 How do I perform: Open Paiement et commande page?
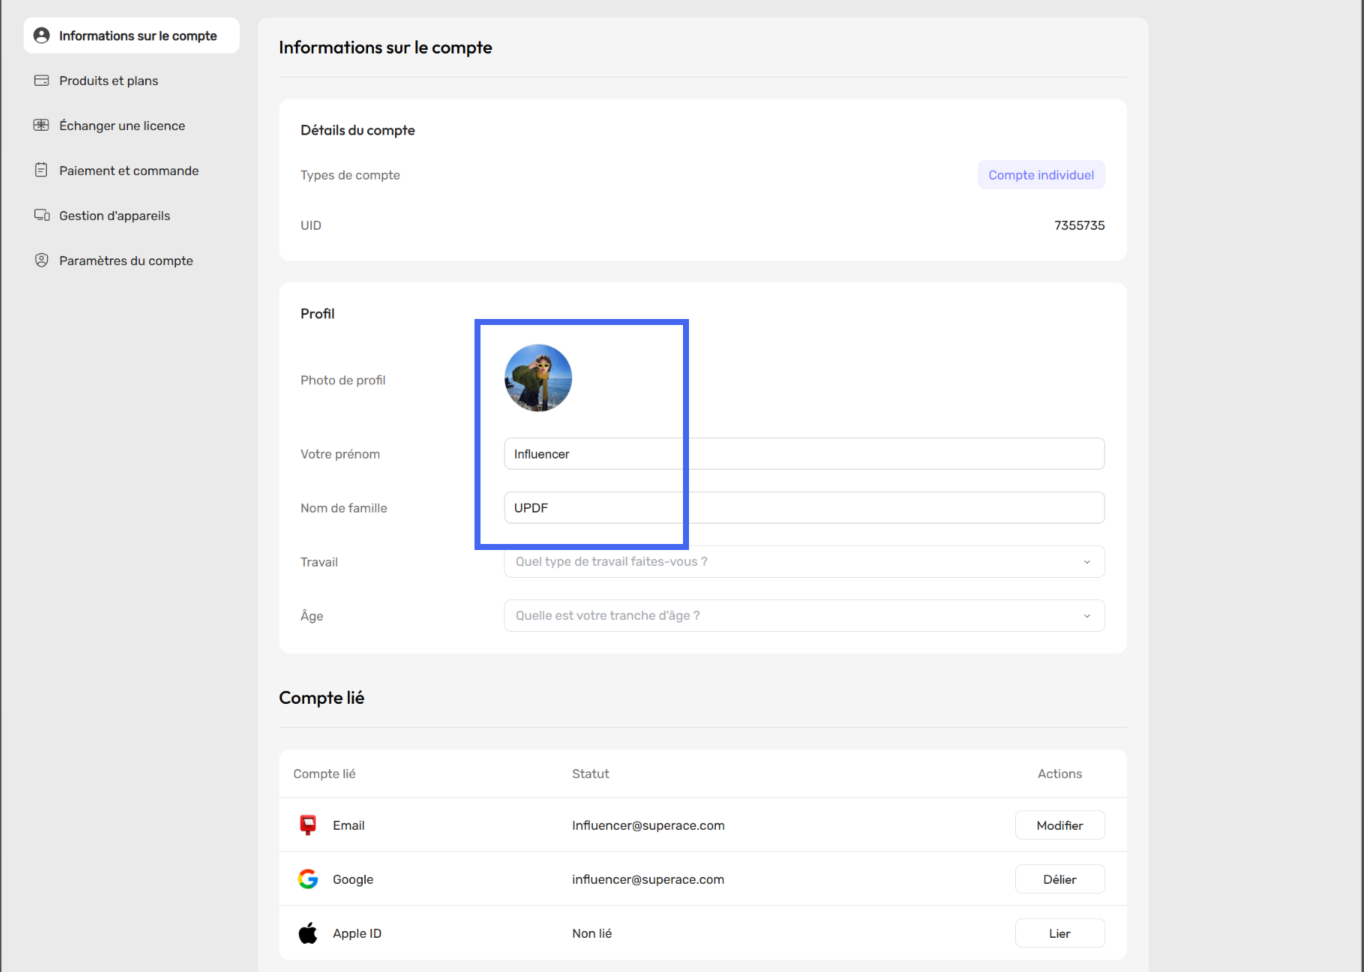(129, 170)
